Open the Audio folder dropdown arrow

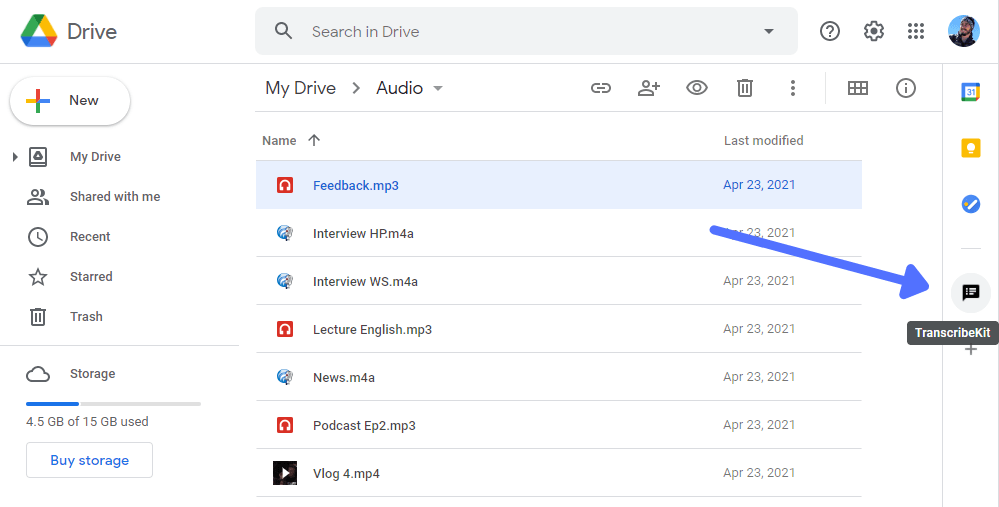click(438, 88)
